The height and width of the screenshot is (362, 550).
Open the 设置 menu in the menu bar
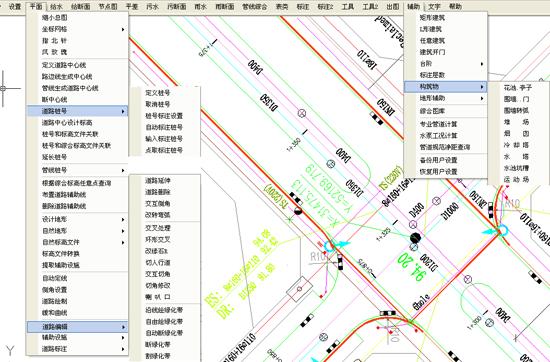point(15,6)
